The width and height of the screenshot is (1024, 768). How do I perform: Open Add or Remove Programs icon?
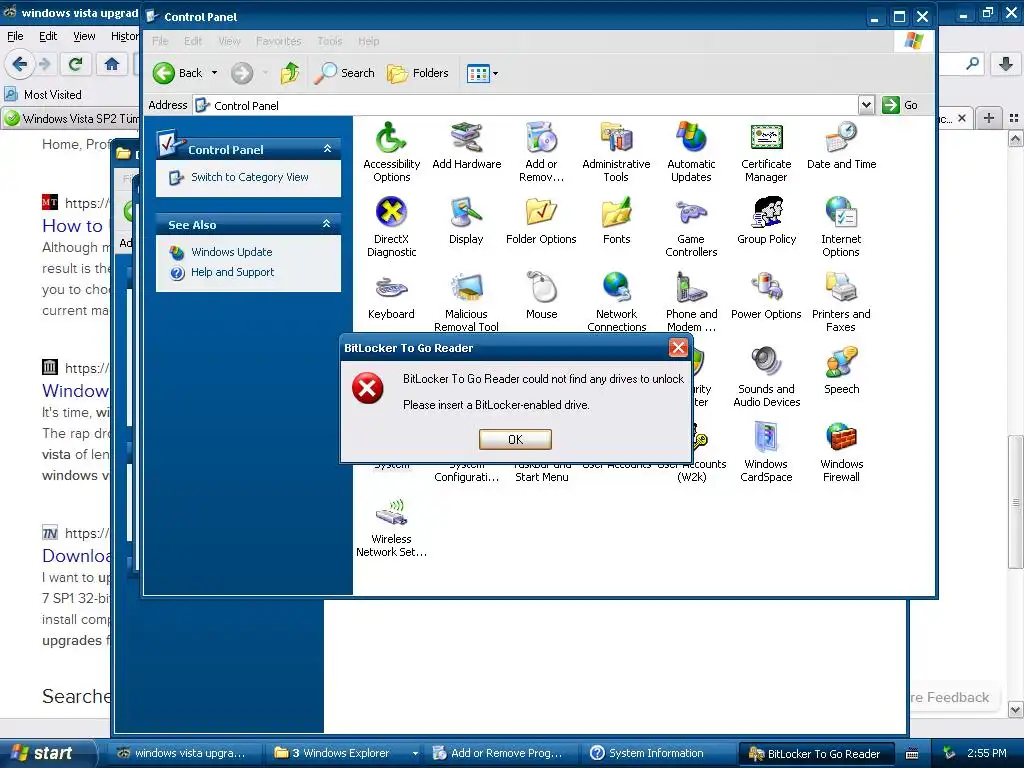541,152
